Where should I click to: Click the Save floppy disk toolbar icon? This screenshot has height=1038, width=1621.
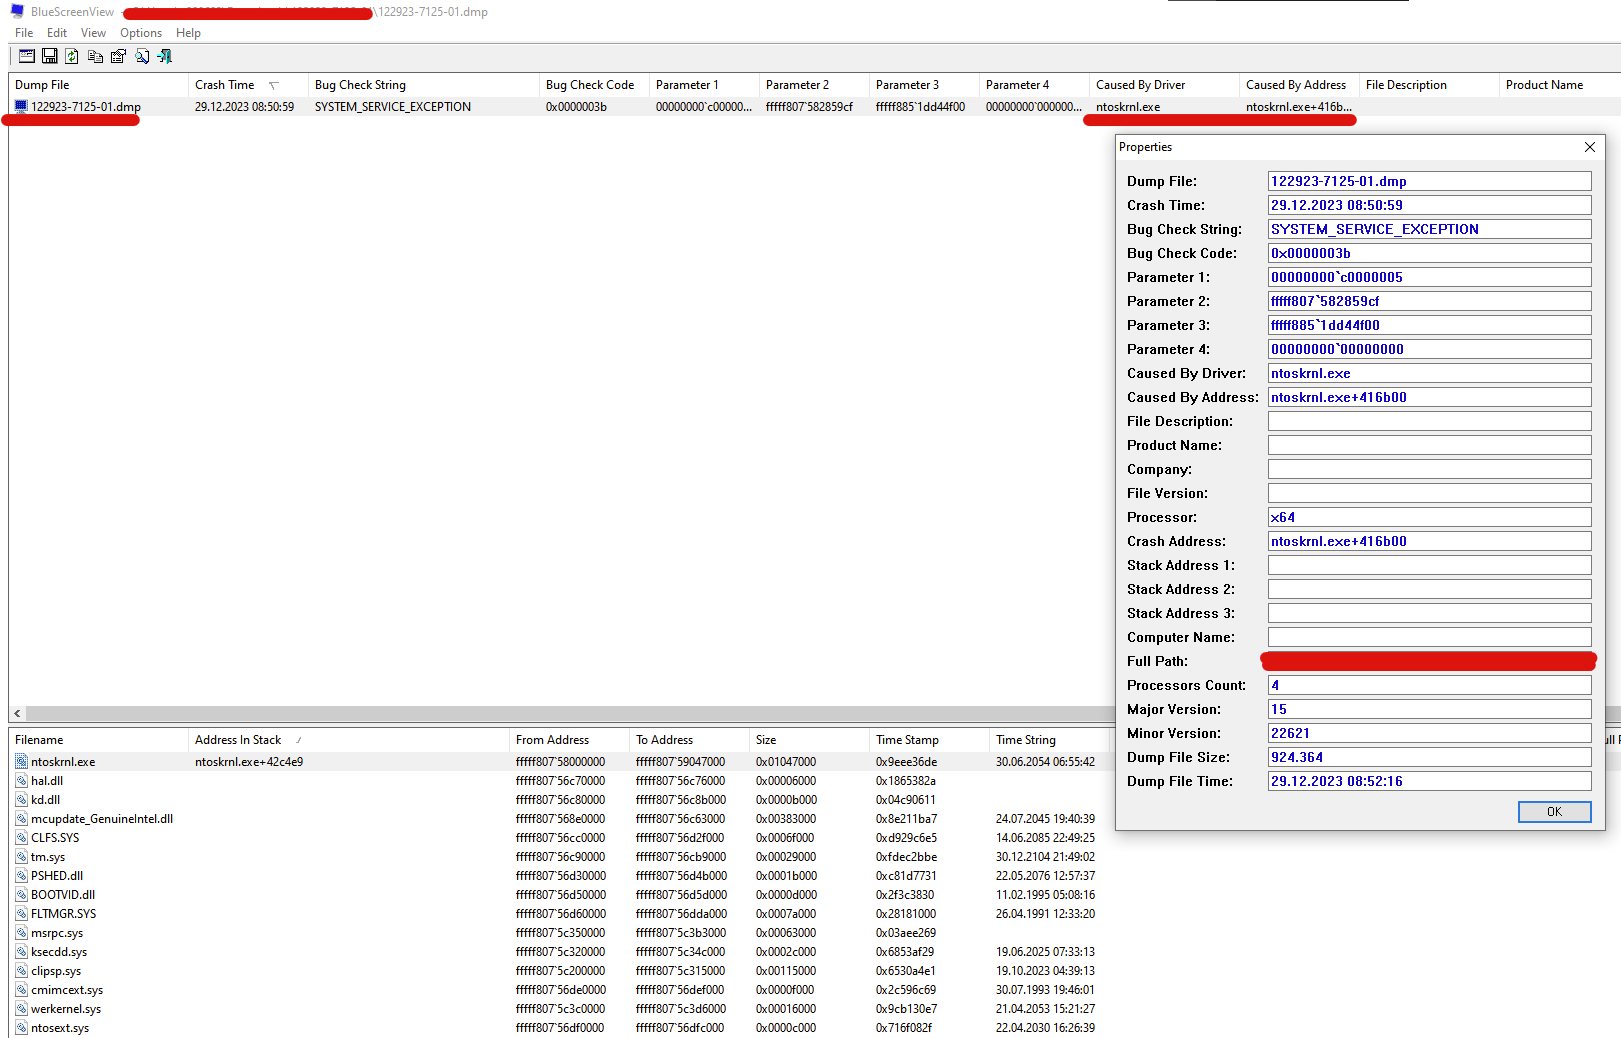pyautogui.click(x=50, y=57)
